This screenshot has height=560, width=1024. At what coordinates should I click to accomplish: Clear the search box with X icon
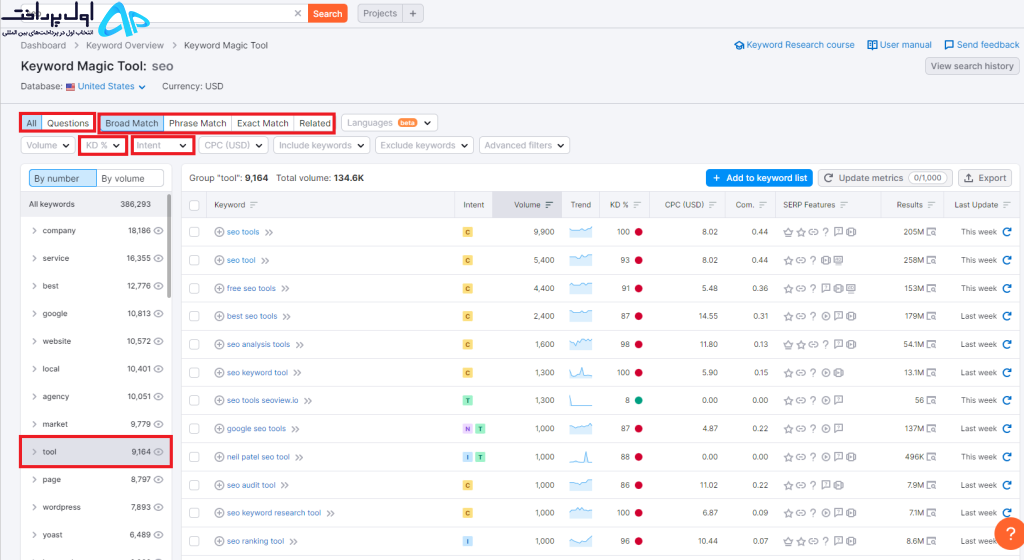[x=298, y=13]
